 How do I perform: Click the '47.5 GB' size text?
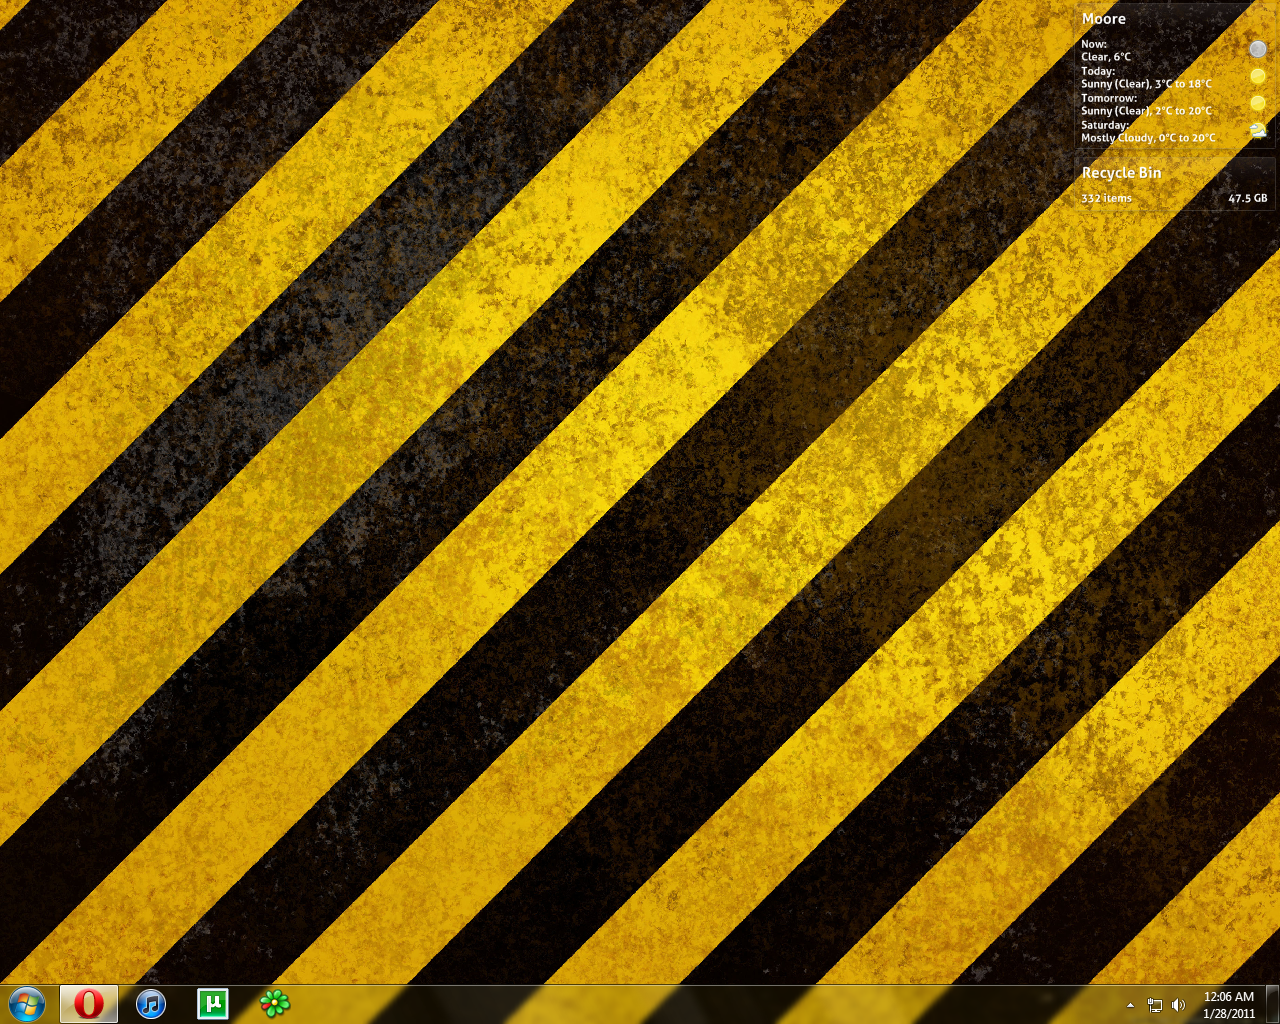1247,198
